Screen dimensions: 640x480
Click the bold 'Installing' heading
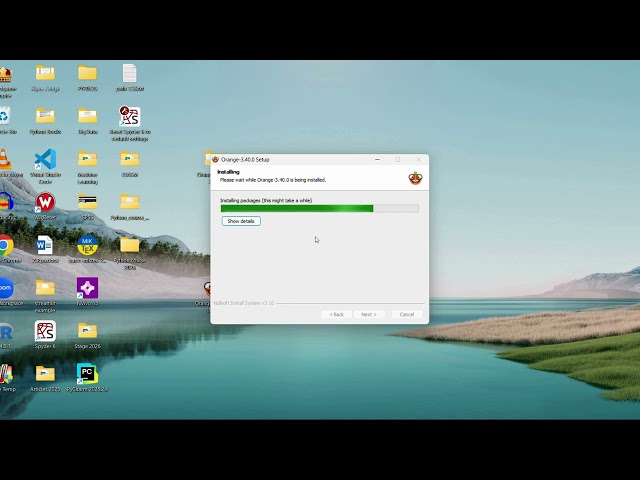coord(228,172)
